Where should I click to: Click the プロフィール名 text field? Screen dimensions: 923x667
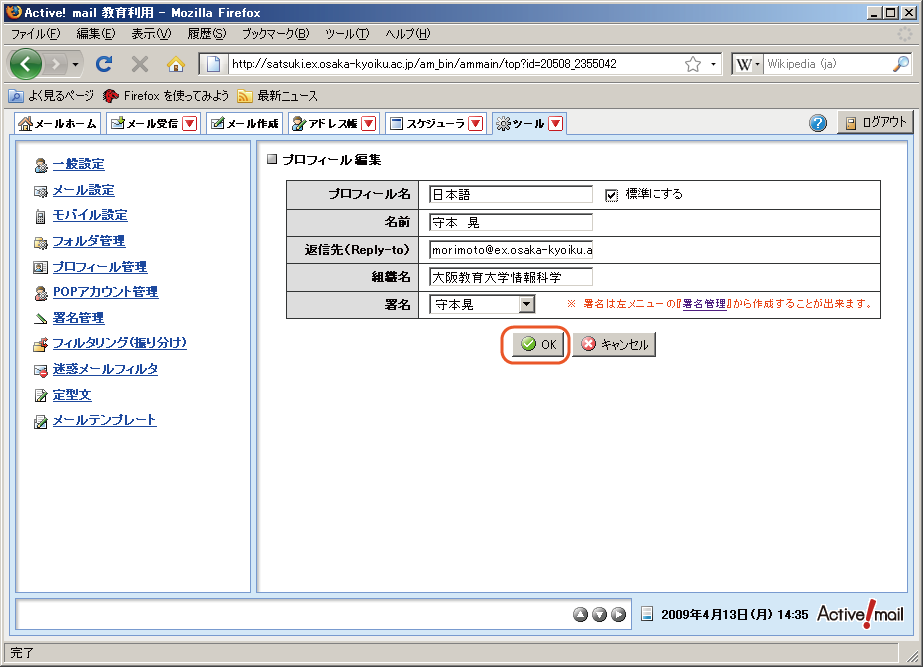click(x=511, y=195)
